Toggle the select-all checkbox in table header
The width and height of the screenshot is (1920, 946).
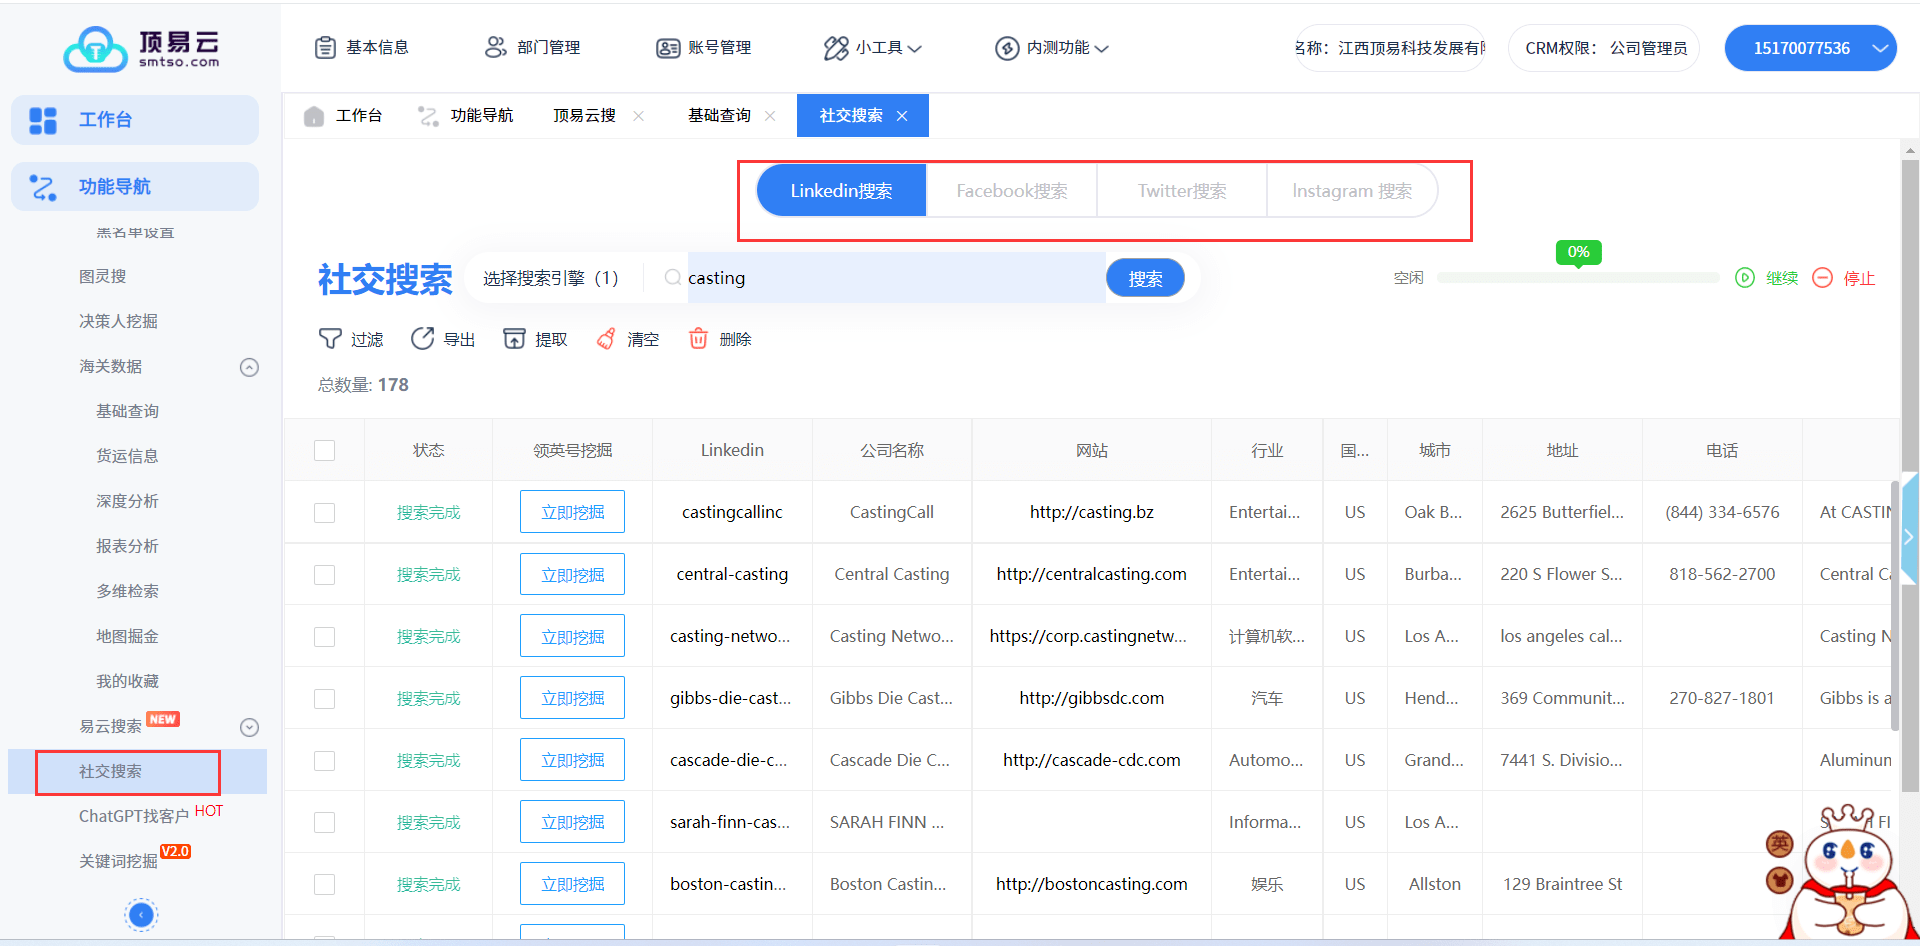tap(324, 451)
